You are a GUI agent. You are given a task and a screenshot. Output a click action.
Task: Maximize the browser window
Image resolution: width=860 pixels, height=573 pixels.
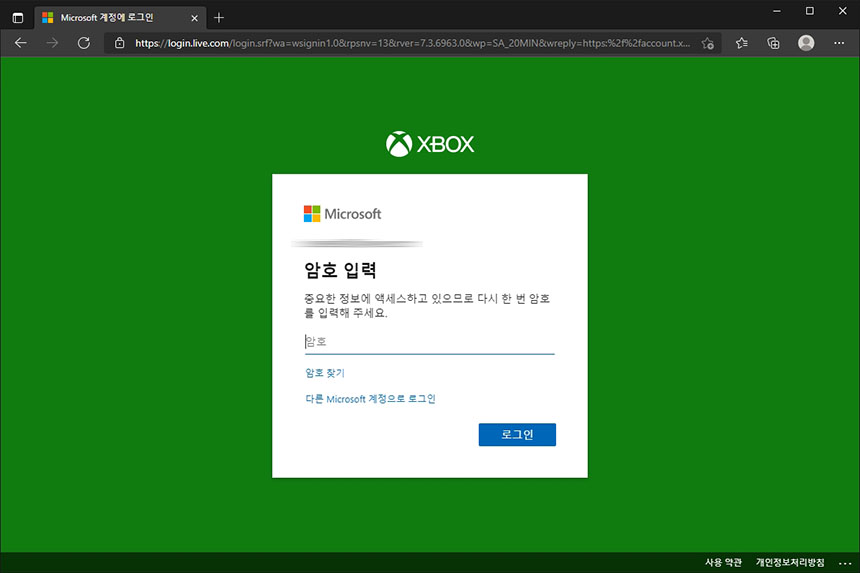click(x=810, y=11)
